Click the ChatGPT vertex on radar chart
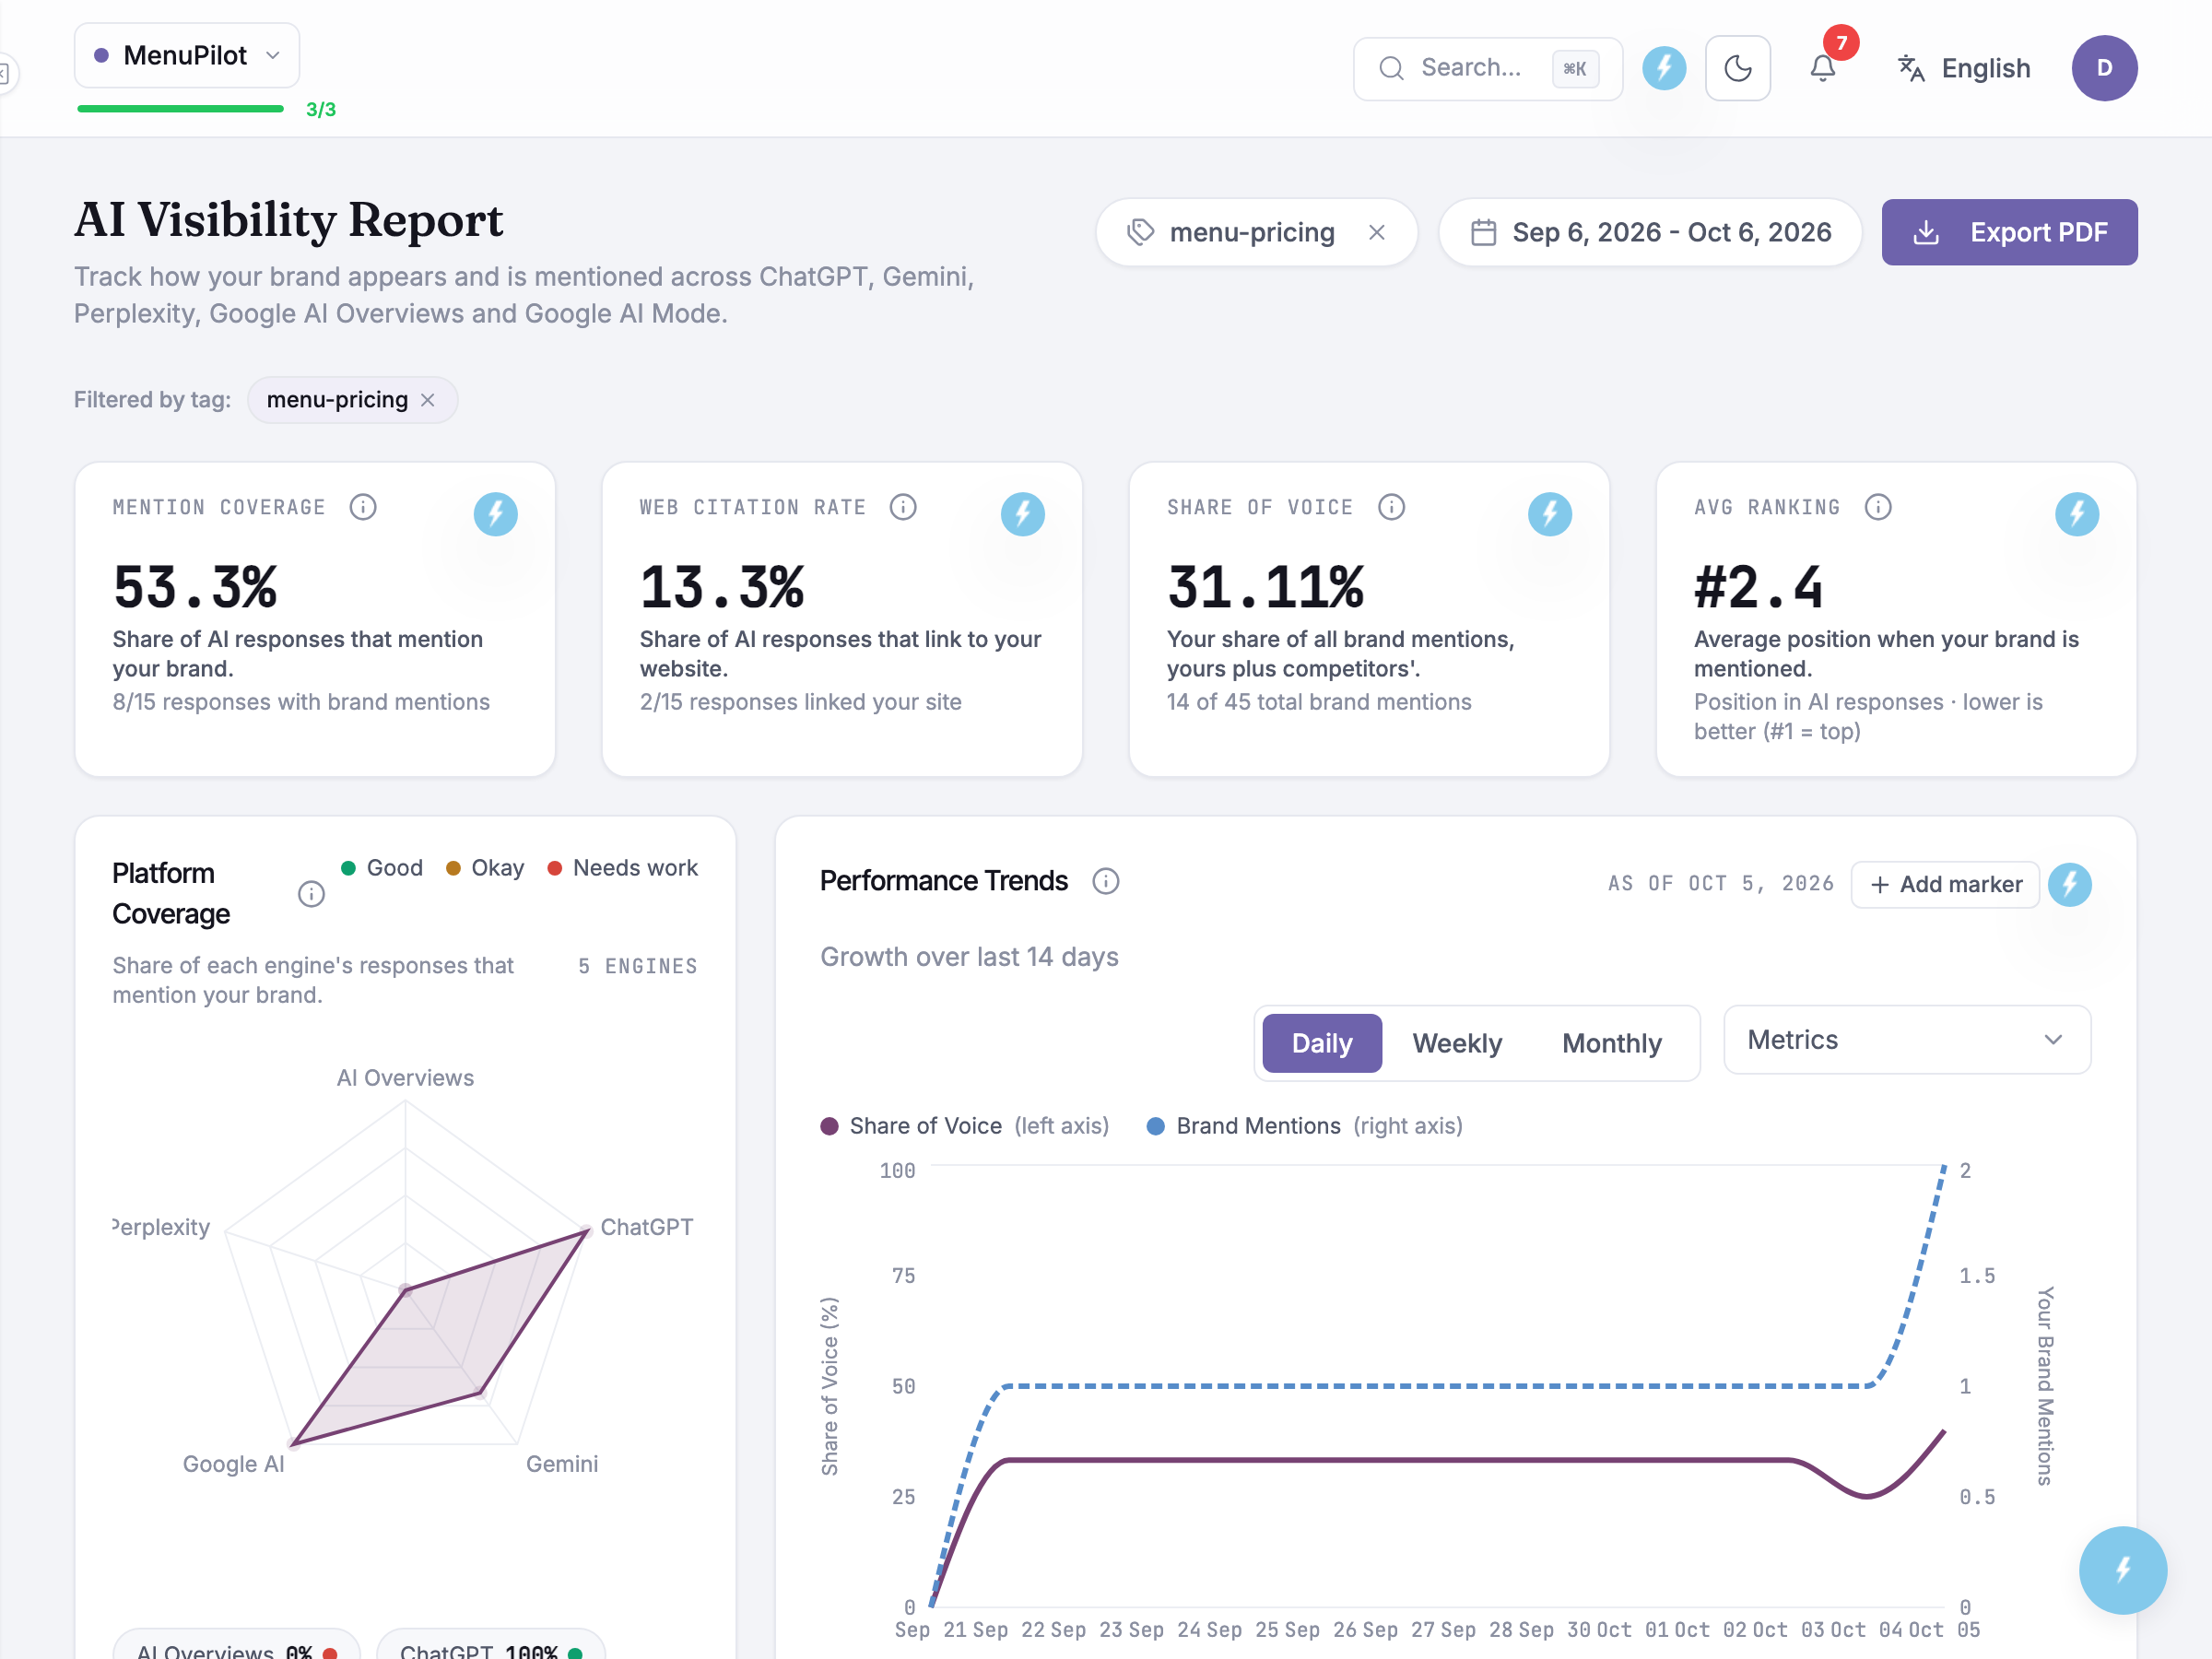This screenshot has width=2212, height=1659. (x=586, y=1232)
